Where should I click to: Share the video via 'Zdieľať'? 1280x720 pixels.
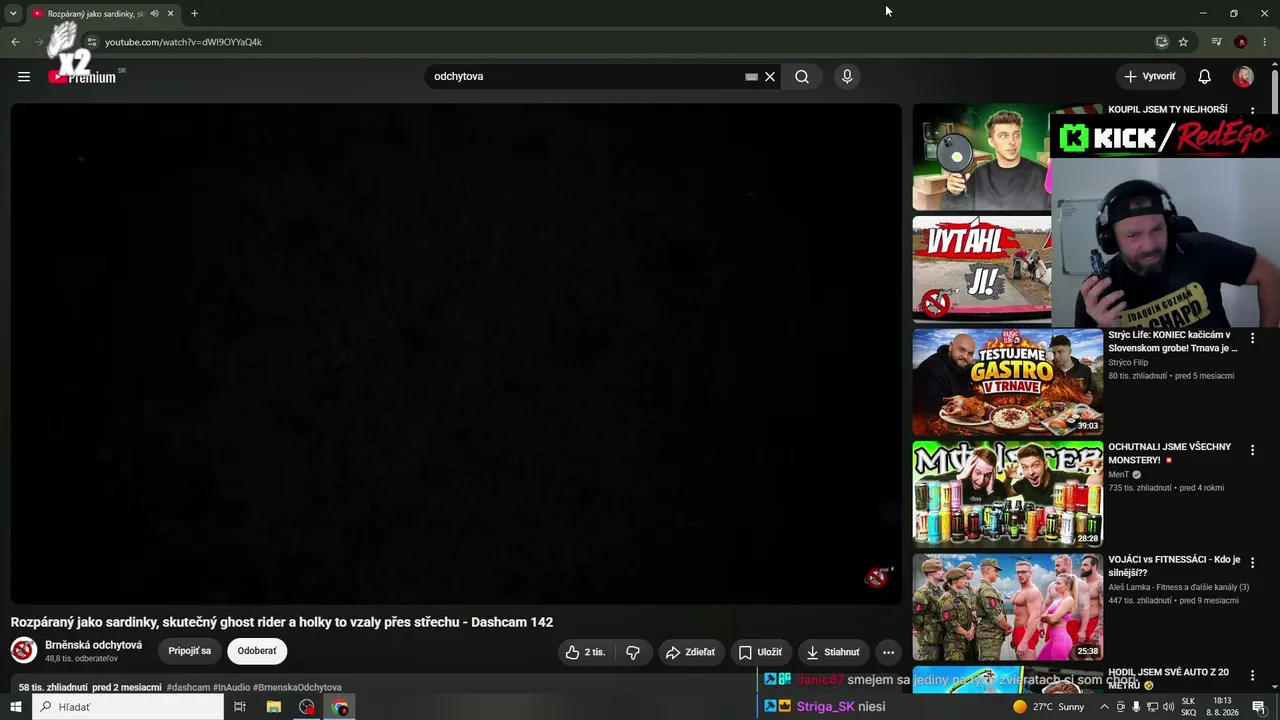[x=690, y=652]
